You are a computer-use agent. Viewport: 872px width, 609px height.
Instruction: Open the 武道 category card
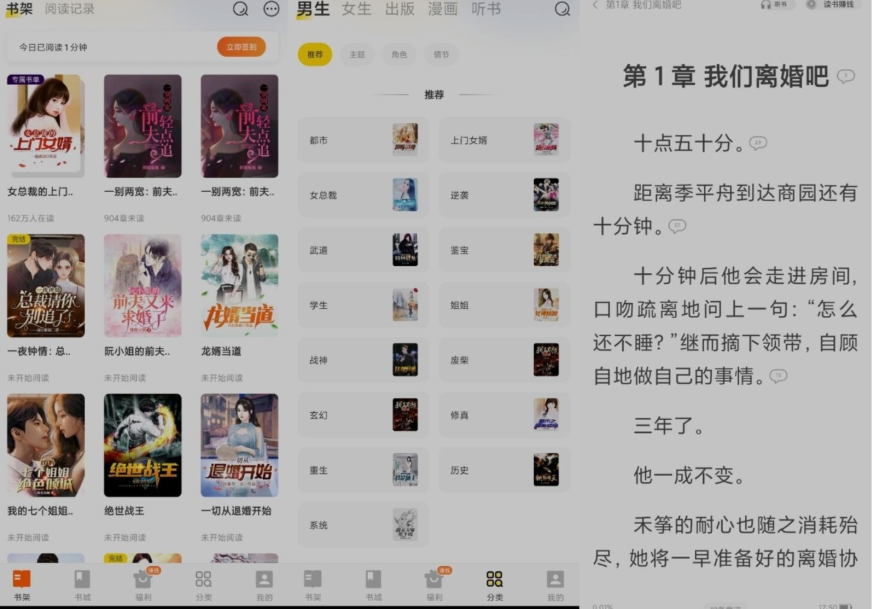(363, 250)
